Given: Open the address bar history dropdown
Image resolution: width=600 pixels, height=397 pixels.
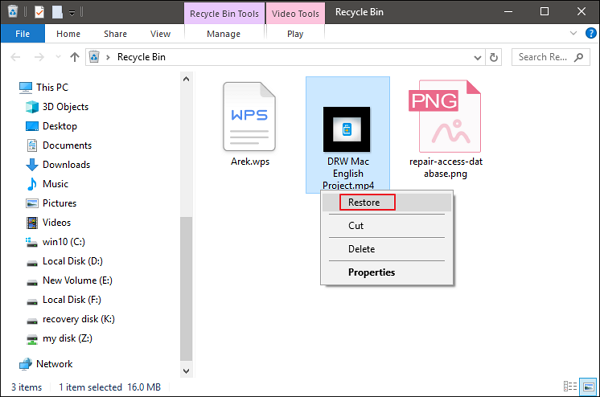Looking at the screenshot, I should [478, 58].
